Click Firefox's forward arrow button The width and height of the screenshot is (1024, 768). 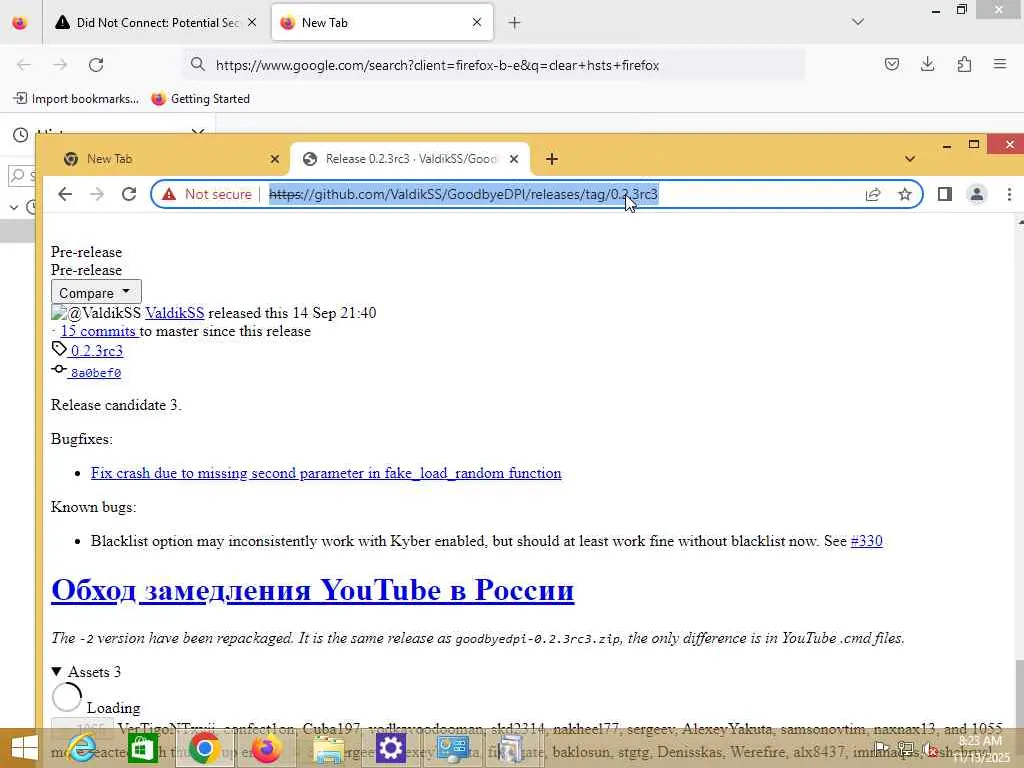tap(60, 65)
